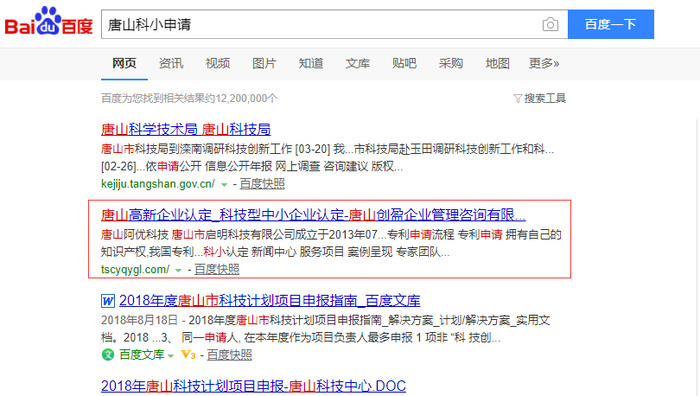Open the 图片 tab
The width and height of the screenshot is (700, 396).
pyautogui.click(x=264, y=63)
